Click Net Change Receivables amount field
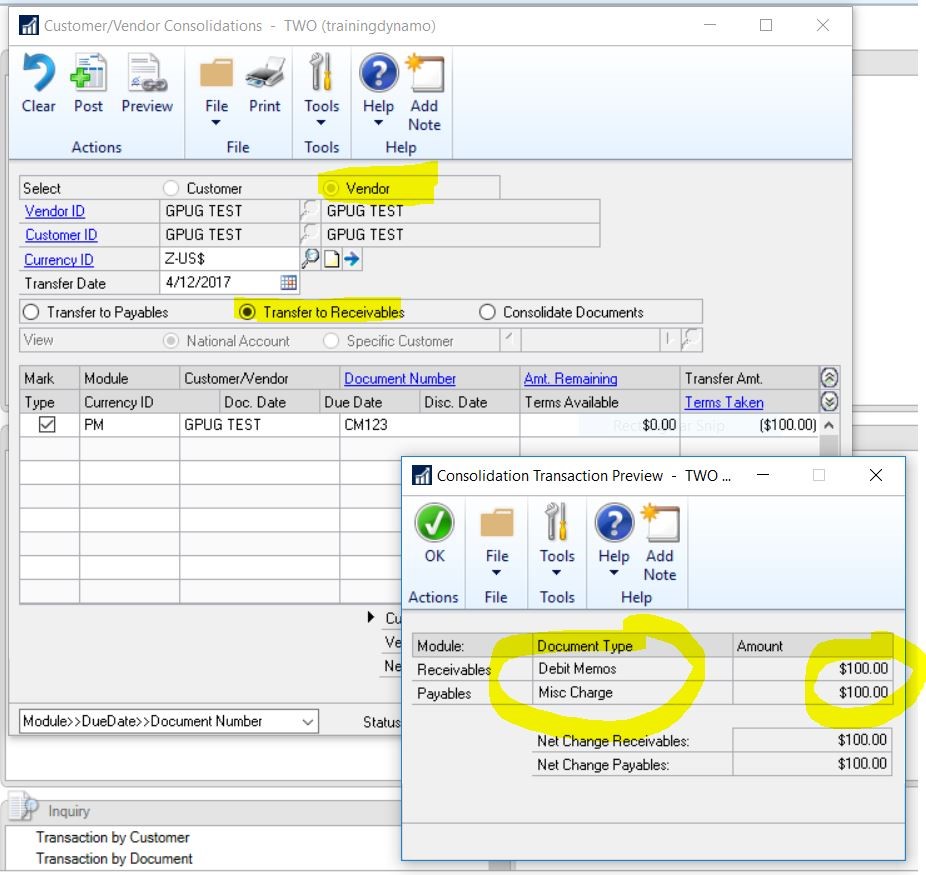The image size is (926, 875). coord(812,740)
